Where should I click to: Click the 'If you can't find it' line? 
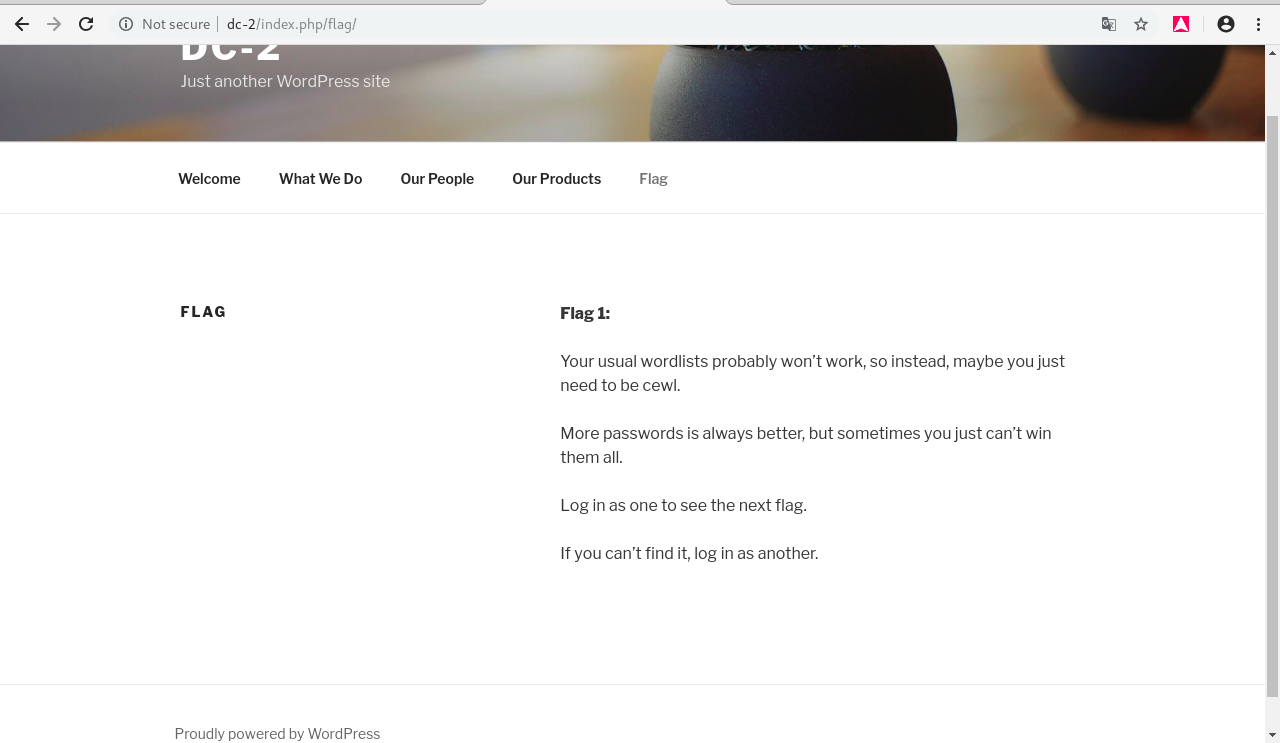(x=689, y=553)
